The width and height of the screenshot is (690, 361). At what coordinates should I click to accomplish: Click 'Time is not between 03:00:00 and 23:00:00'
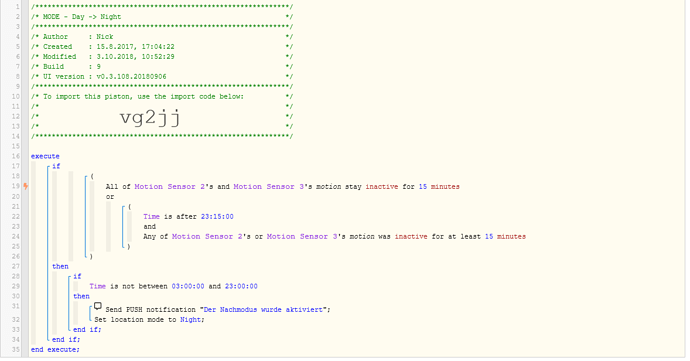click(x=173, y=286)
